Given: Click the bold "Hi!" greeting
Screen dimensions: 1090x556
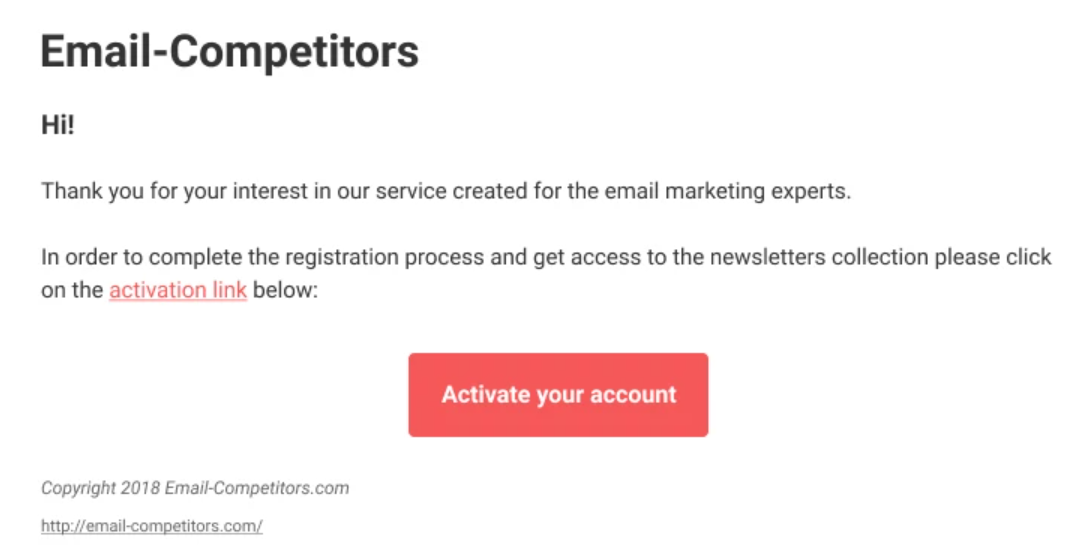Looking at the screenshot, I should click(57, 126).
